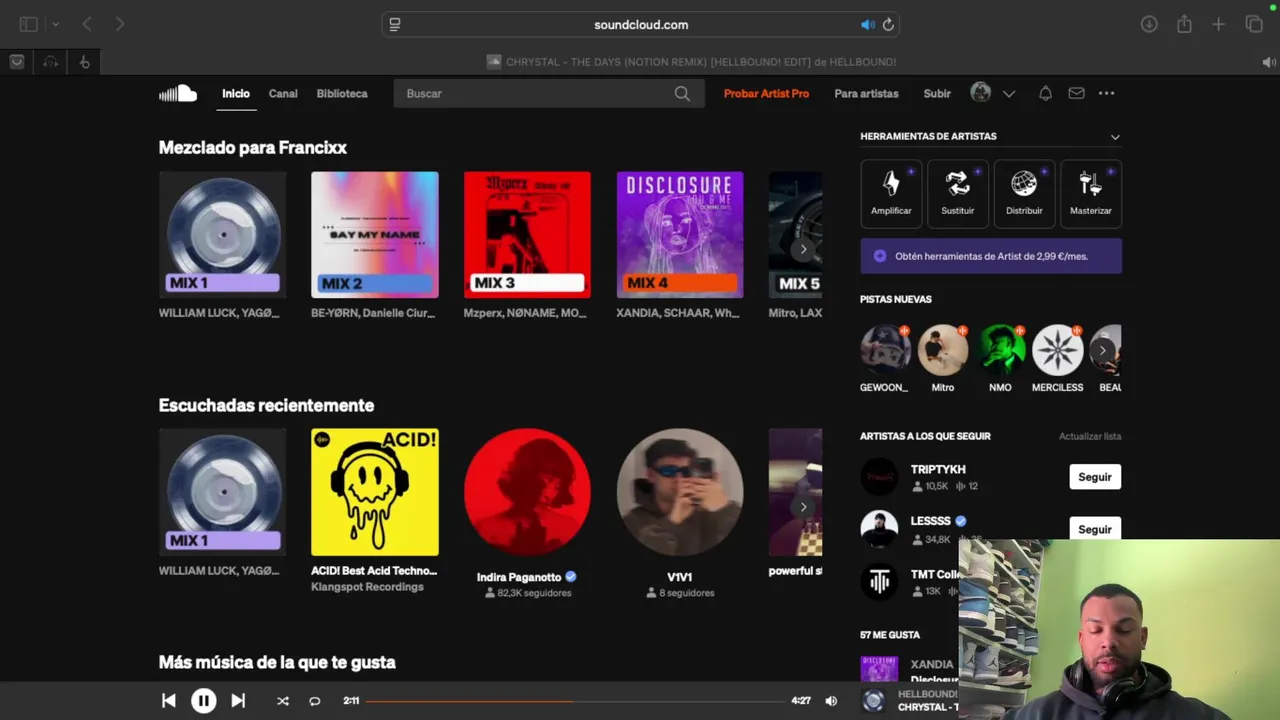
Task: Open MIX 3 red cover
Action: coord(527,235)
